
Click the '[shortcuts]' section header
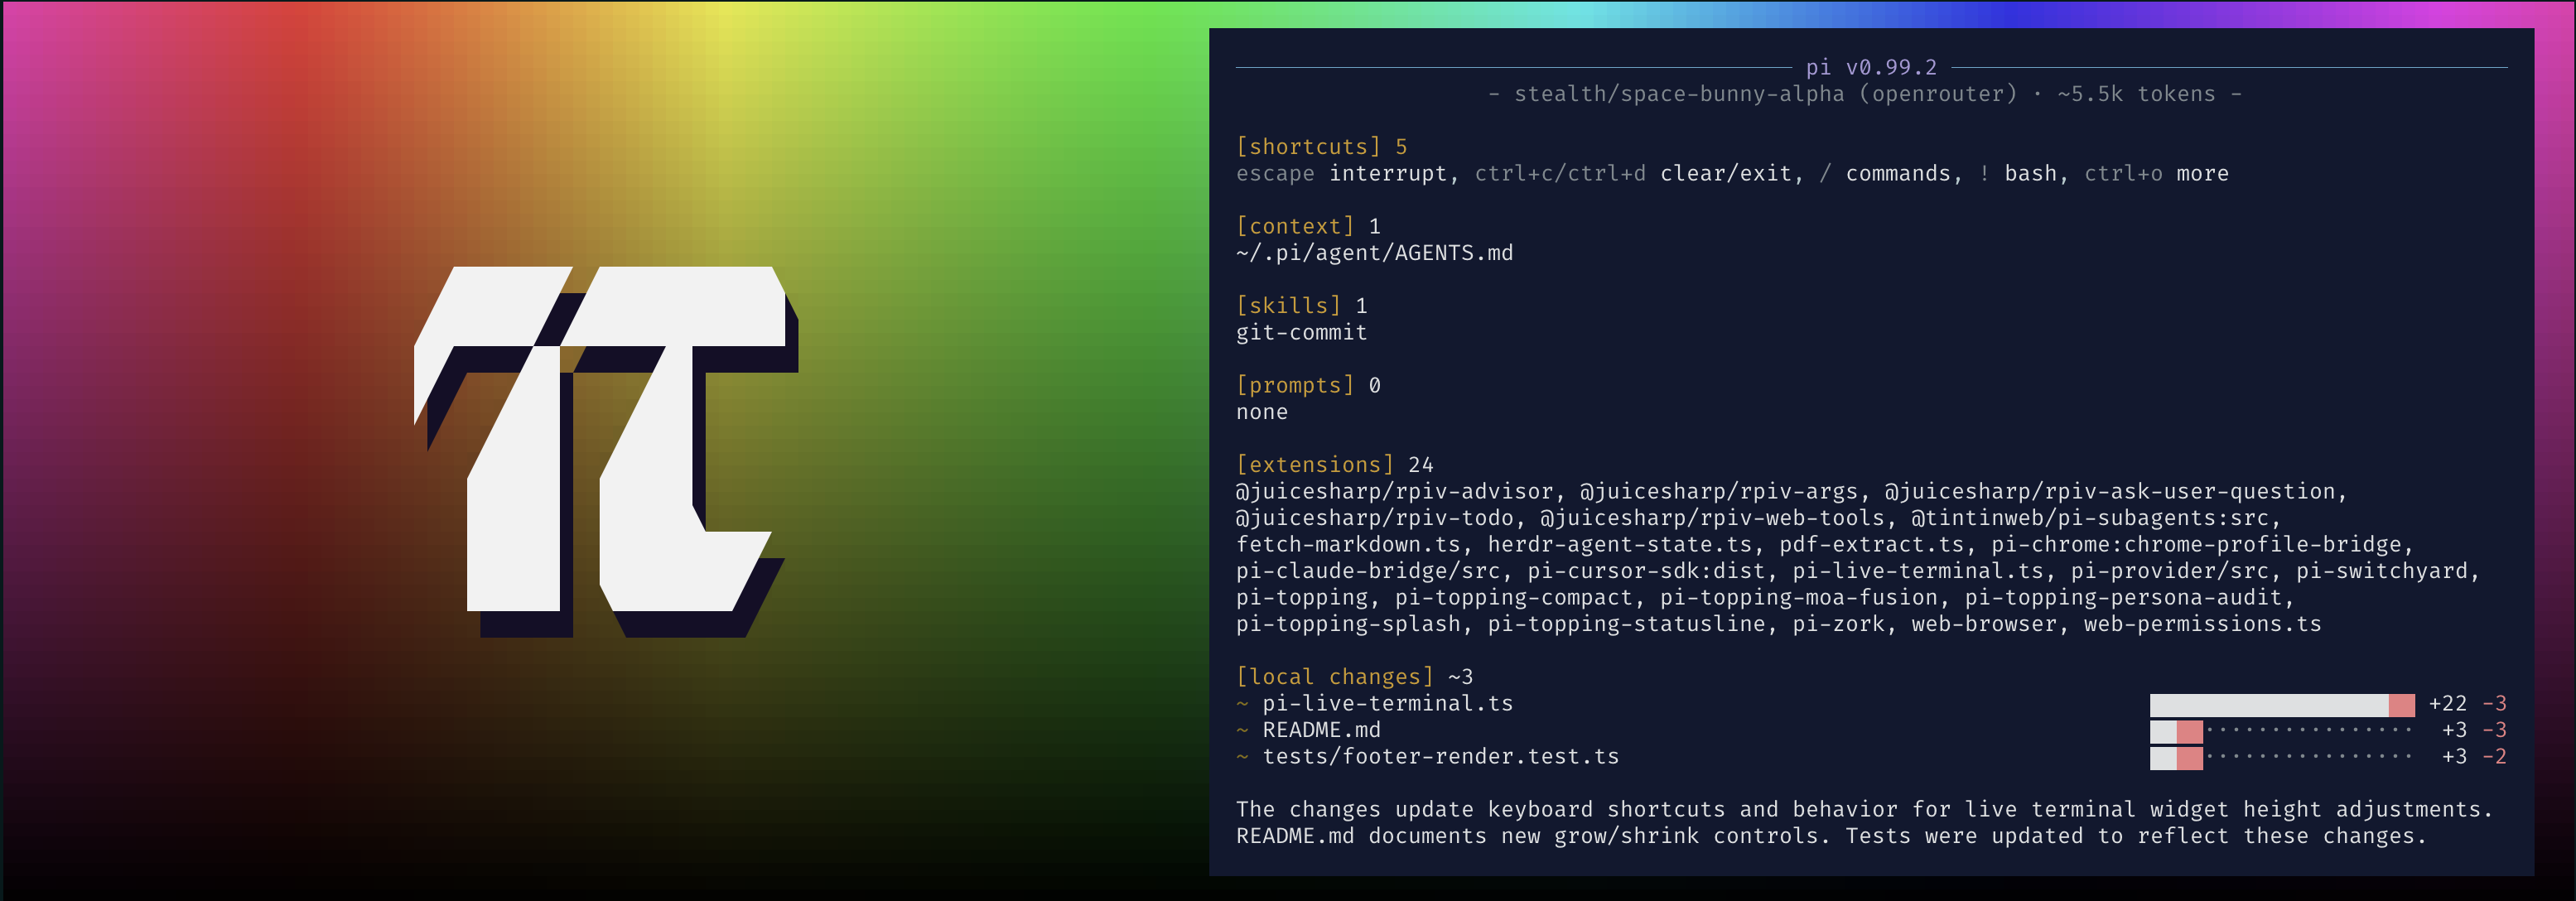pos(1308,147)
